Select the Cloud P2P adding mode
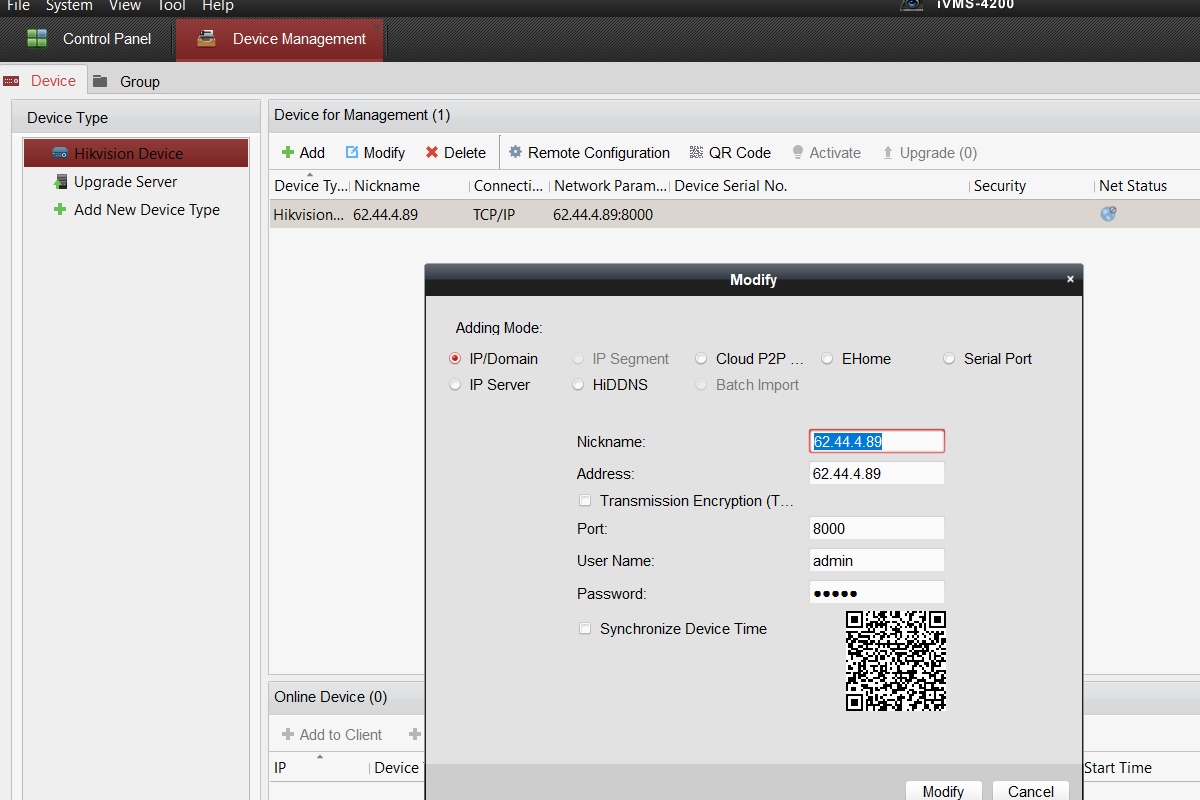Image resolution: width=1200 pixels, height=800 pixels. (701, 359)
